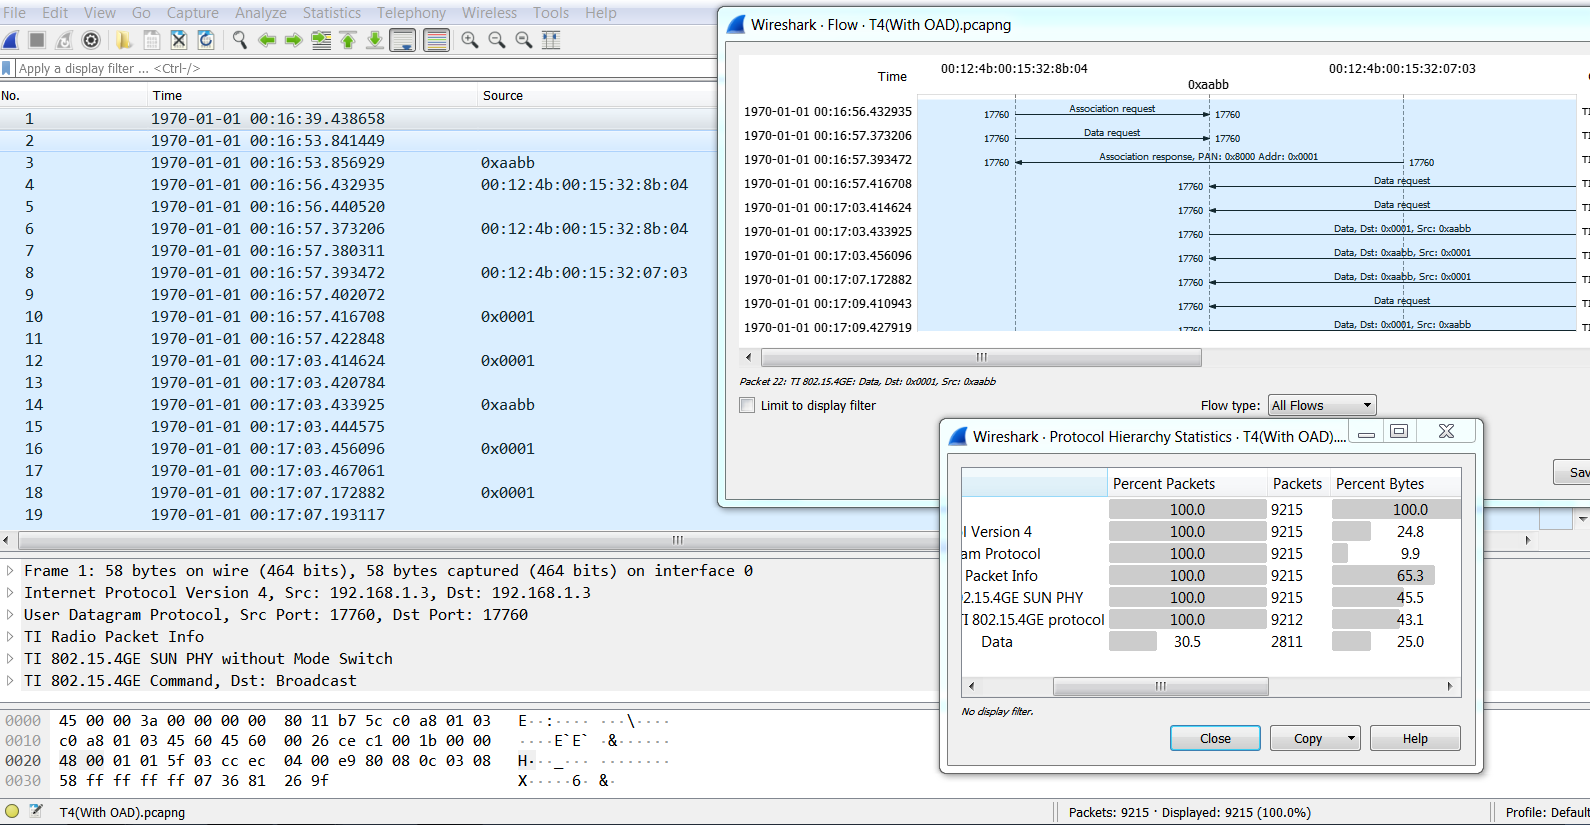This screenshot has height=825, width=1590.
Task: Start a new packet capture with the shark fin icon
Action: click(x=11, y=40)
